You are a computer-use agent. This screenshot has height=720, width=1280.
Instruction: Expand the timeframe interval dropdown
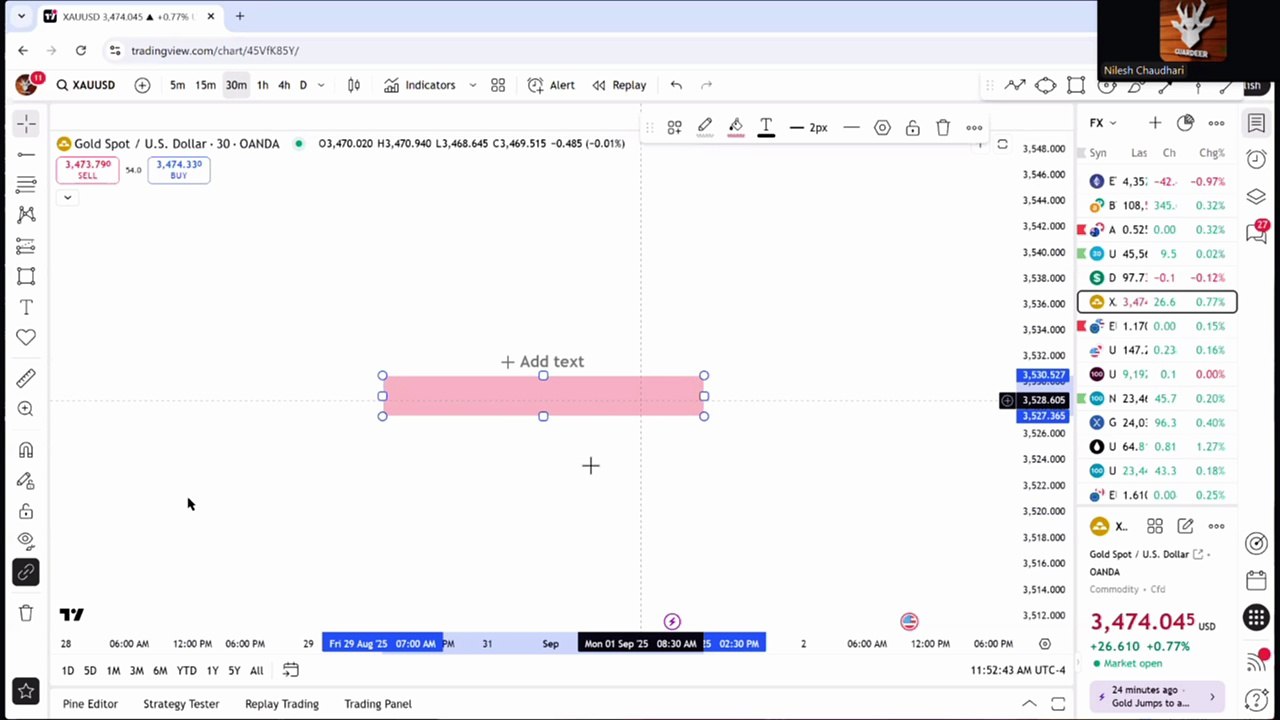(x=321, y=85)
